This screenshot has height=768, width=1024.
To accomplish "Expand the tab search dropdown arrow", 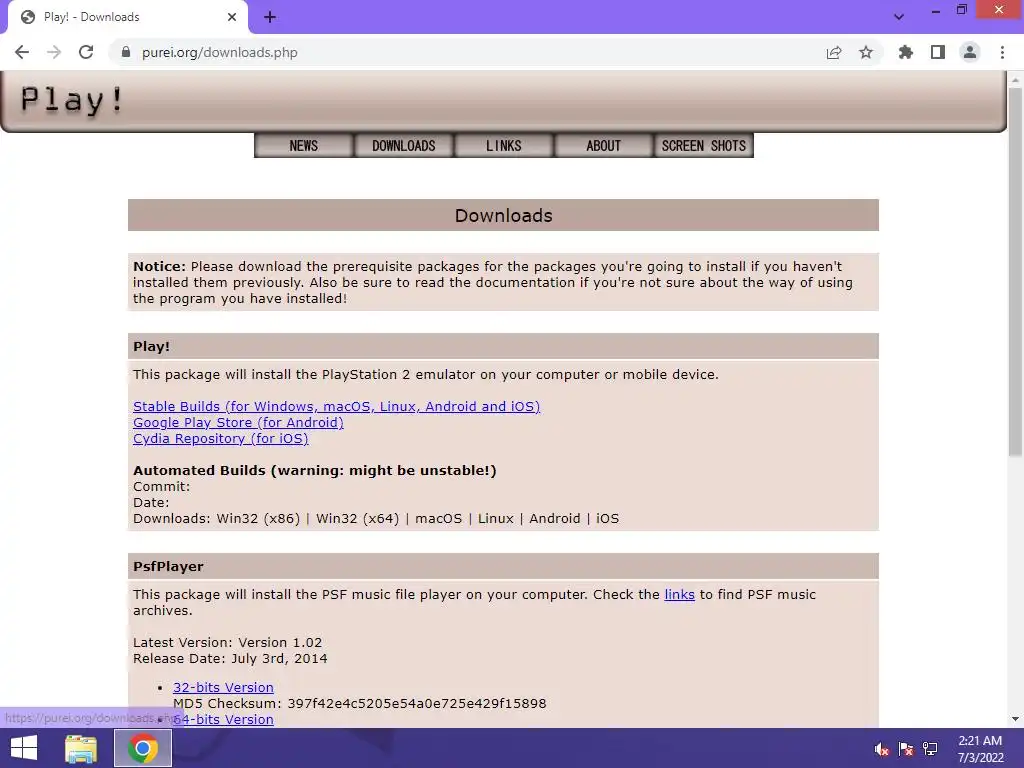I will tap(899, 17).
